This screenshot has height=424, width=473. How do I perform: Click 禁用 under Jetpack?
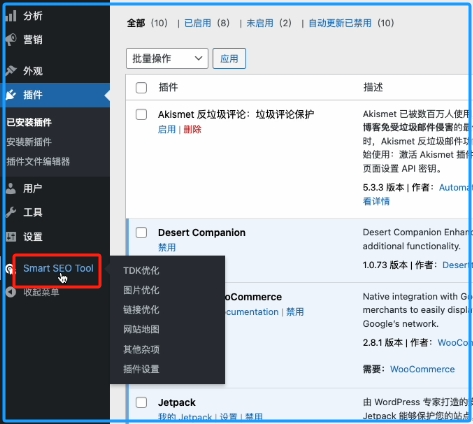(254, 417)
